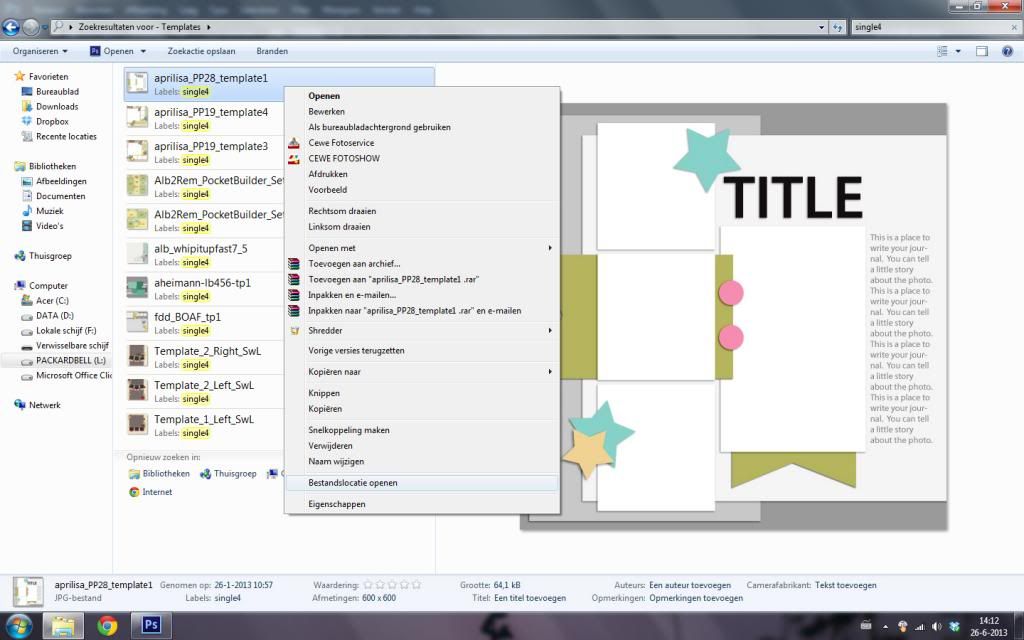Open Bureaublad in favorites
The image size is (1024, 640).
57,91
